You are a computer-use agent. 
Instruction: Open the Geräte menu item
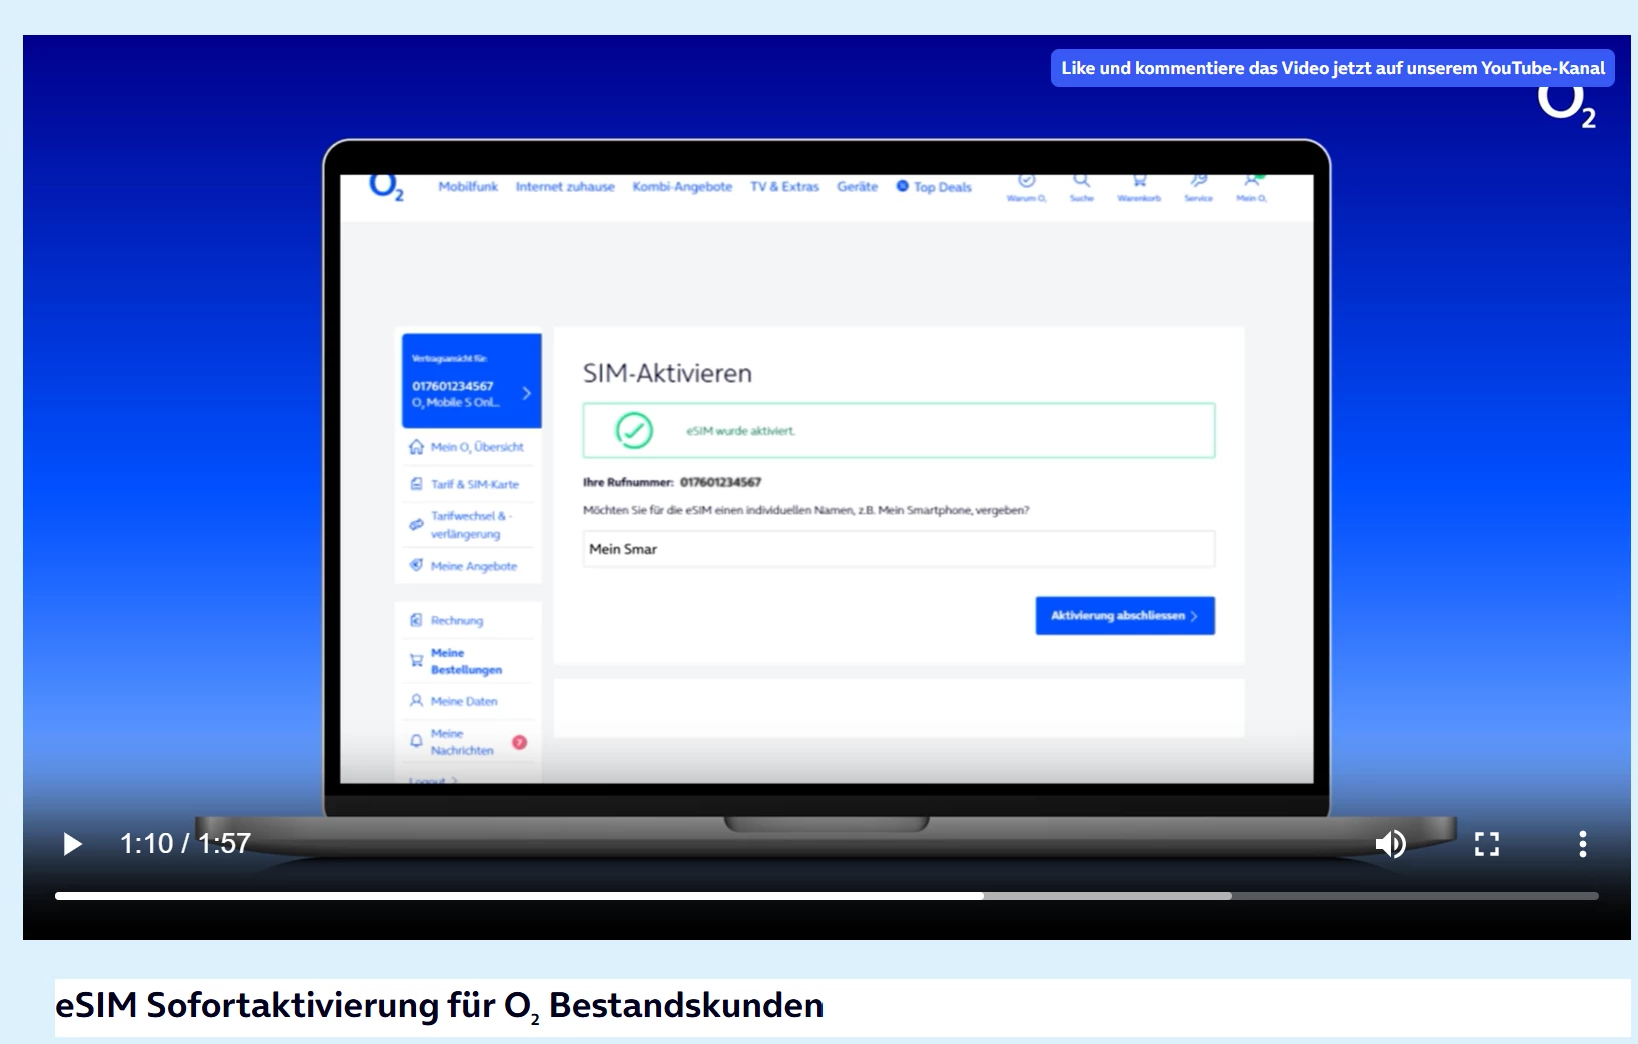(857, 187)
